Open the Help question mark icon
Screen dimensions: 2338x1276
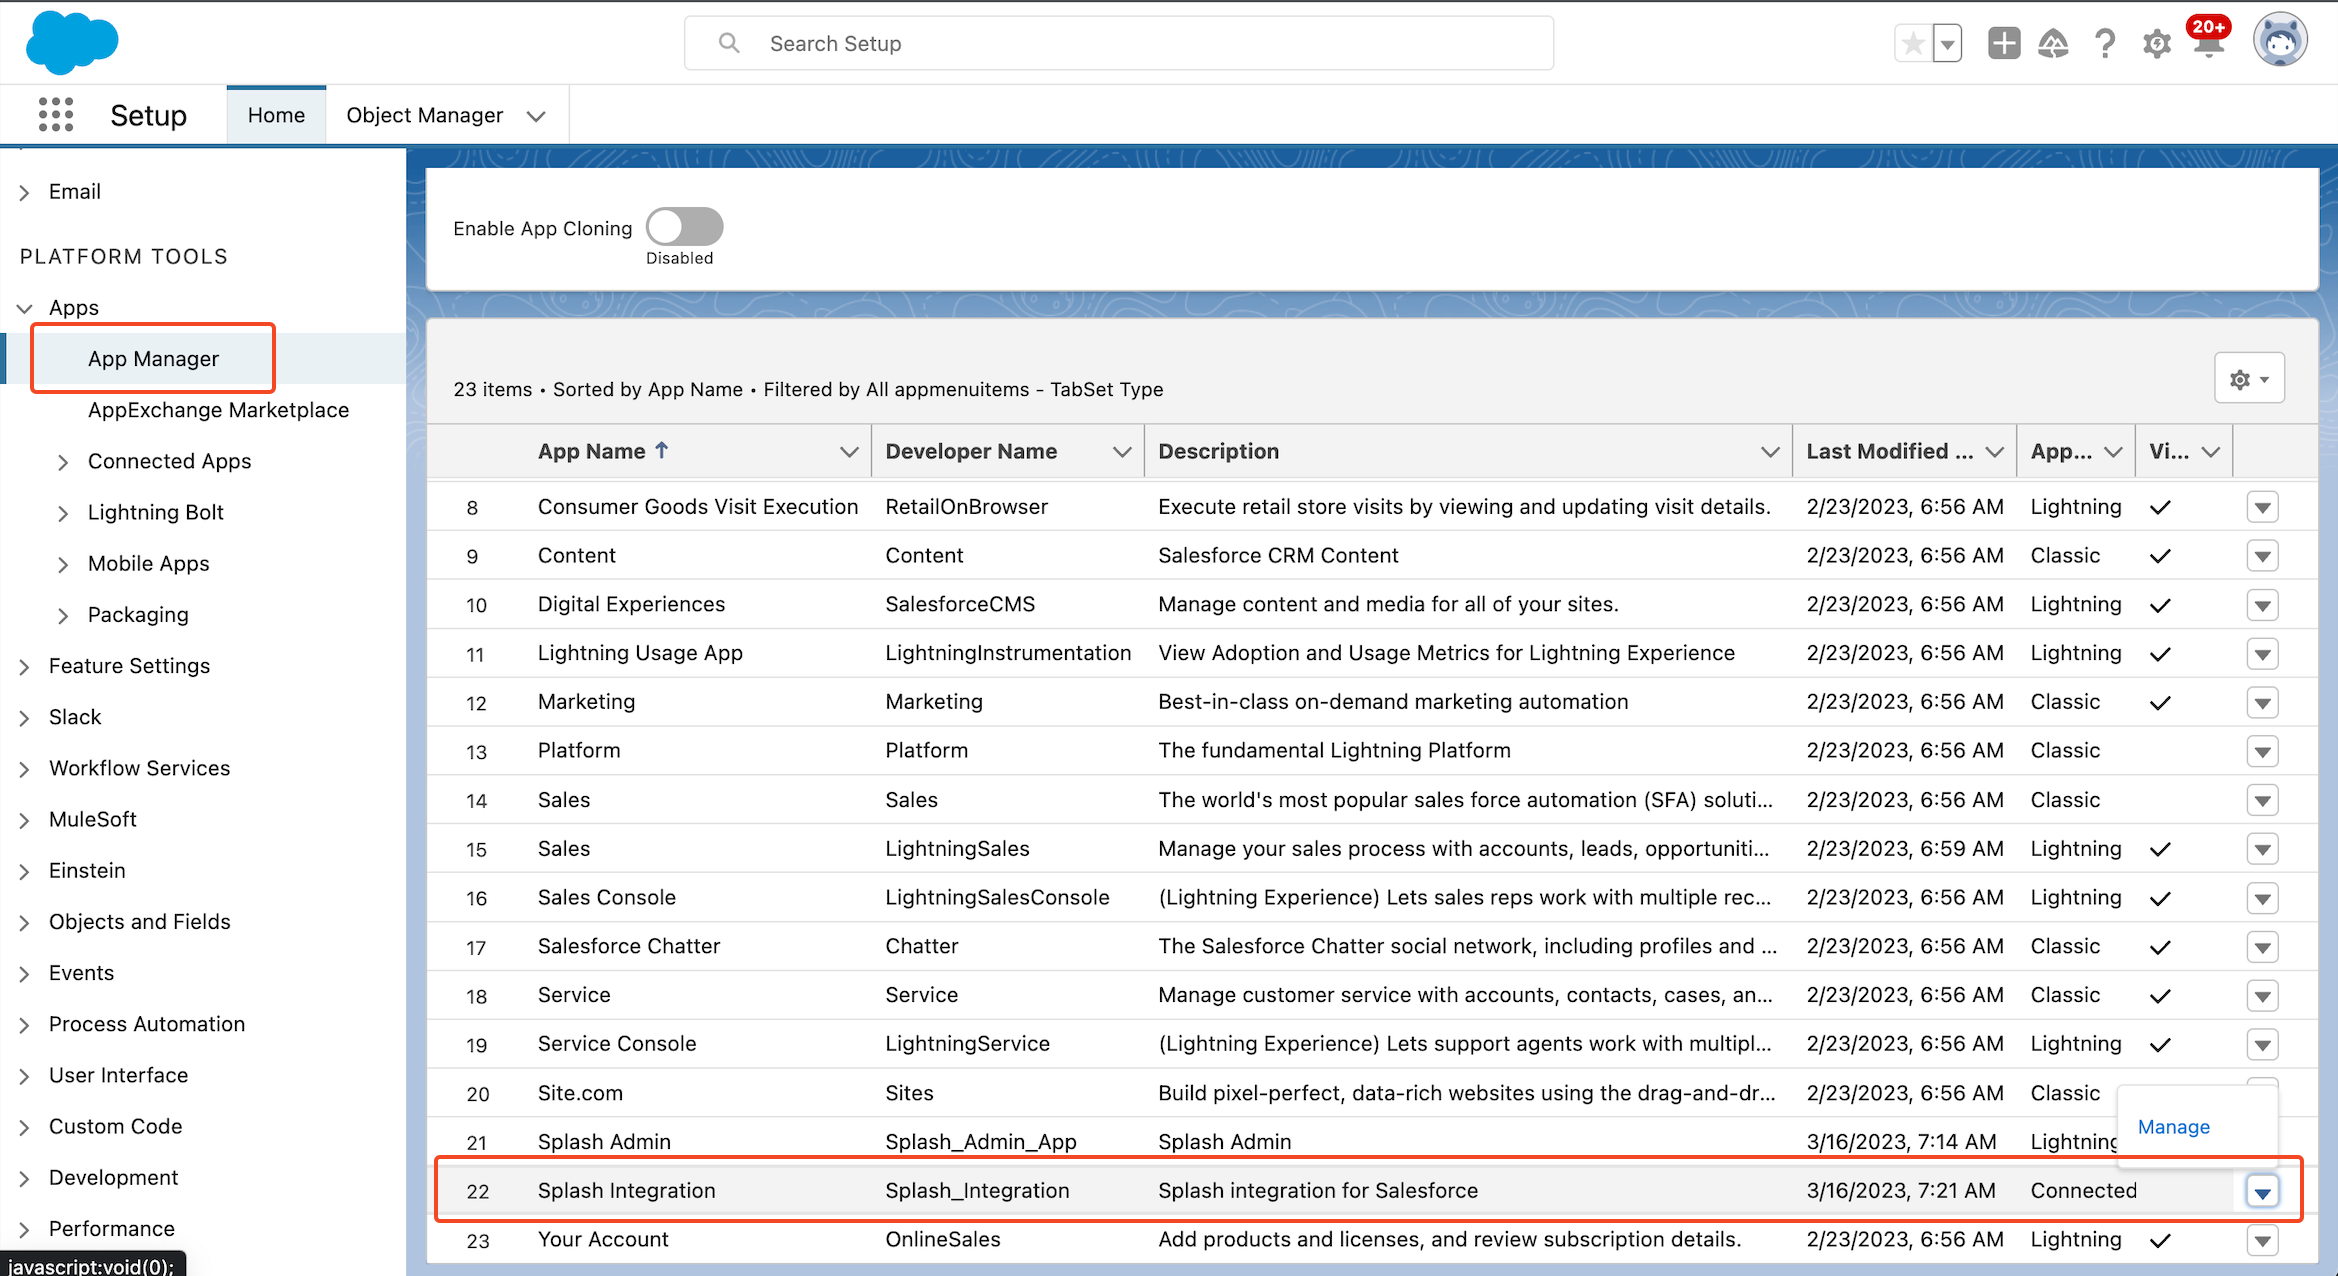pyautogui.click(x=2105, y=44)
